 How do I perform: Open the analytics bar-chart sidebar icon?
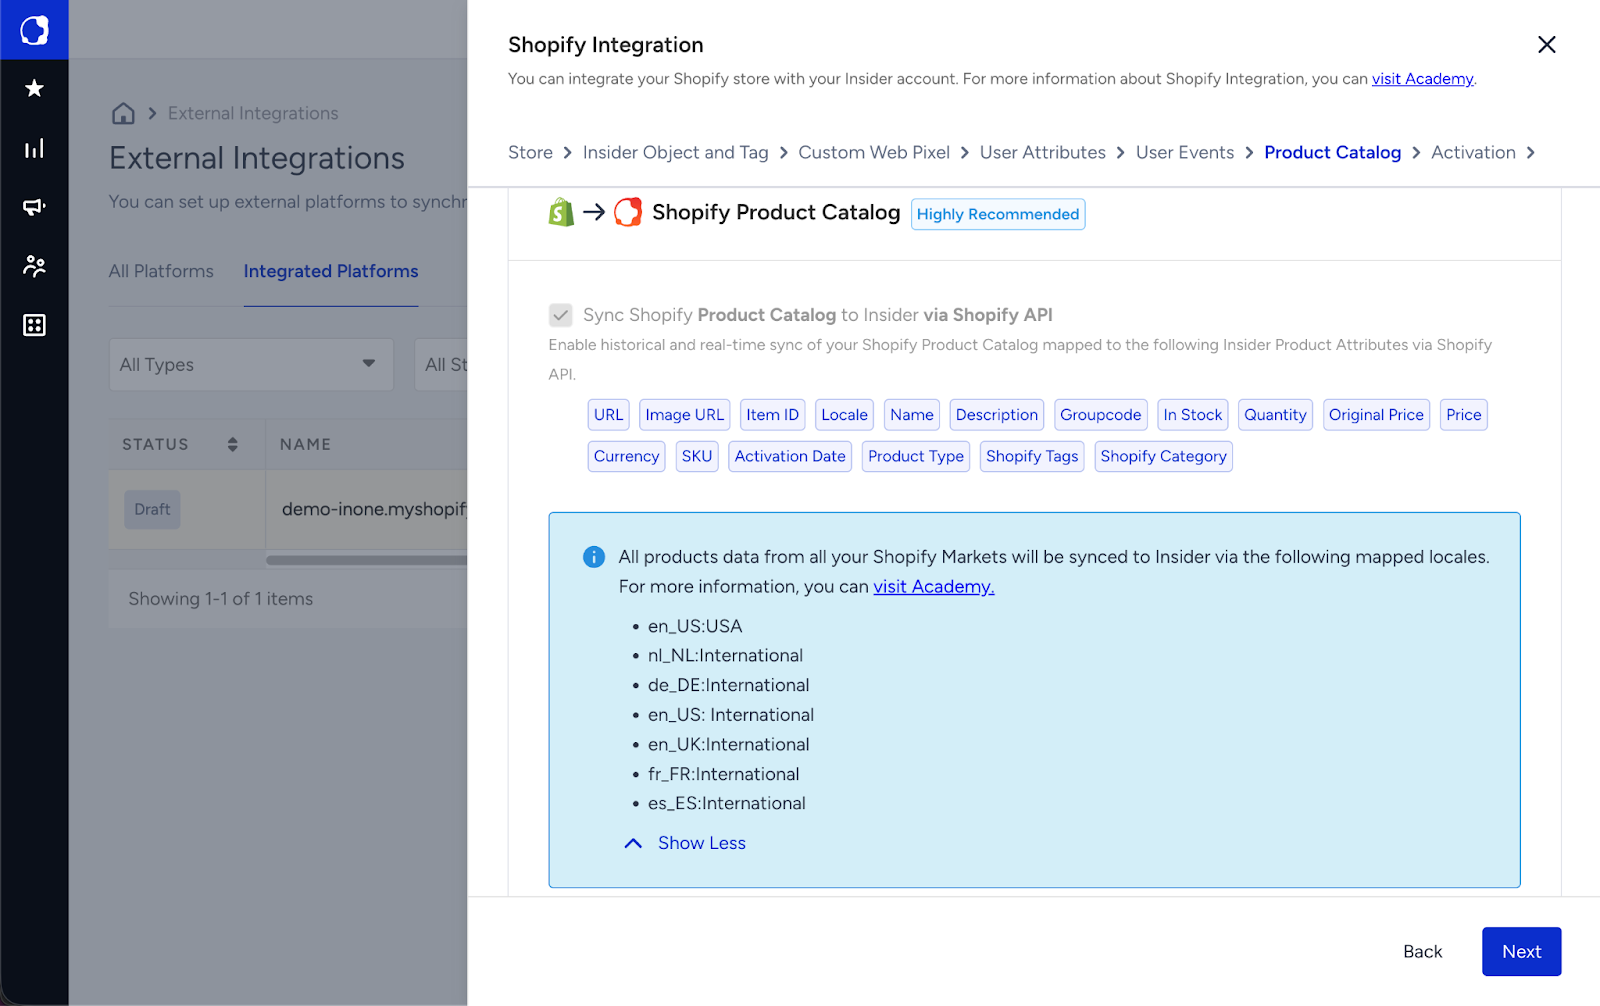coord(34,148)
